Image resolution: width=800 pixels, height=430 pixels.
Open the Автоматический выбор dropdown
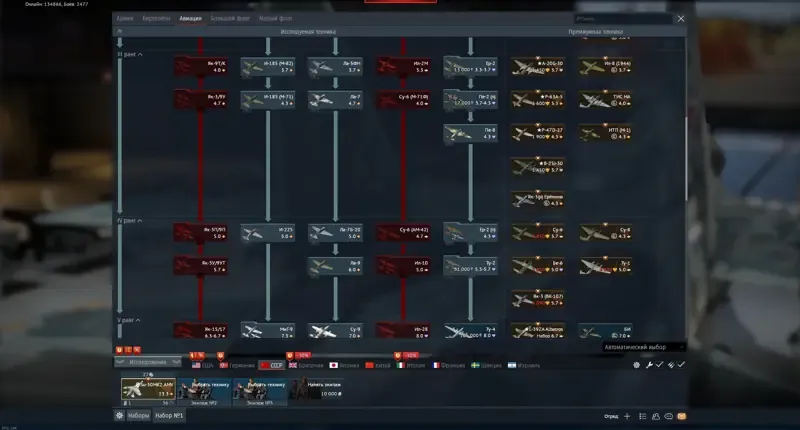tap(644, 347)
